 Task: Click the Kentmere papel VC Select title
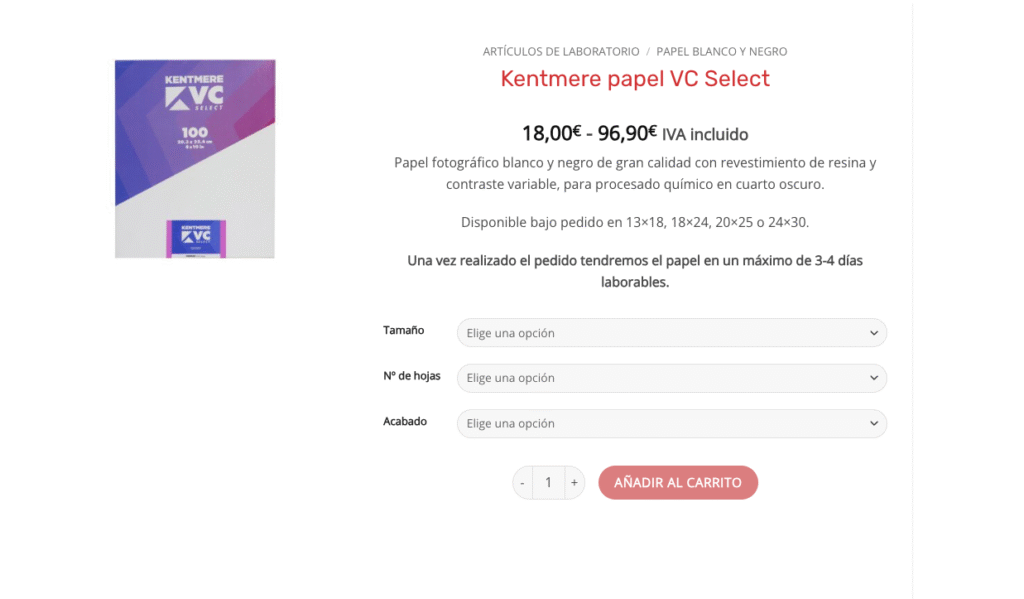pos(635,79)
